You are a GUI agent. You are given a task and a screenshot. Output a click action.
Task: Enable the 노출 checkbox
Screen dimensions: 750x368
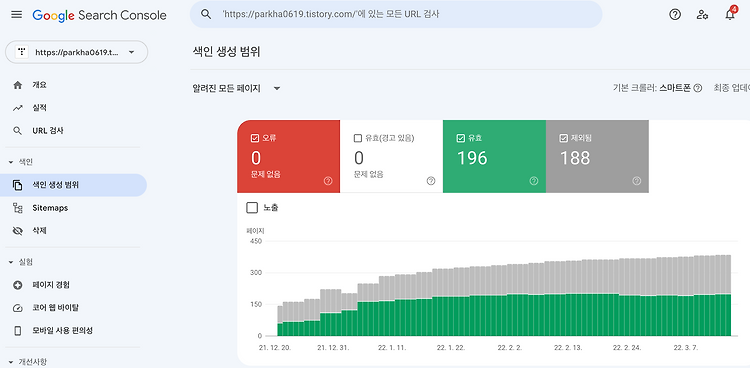(252, 208)
